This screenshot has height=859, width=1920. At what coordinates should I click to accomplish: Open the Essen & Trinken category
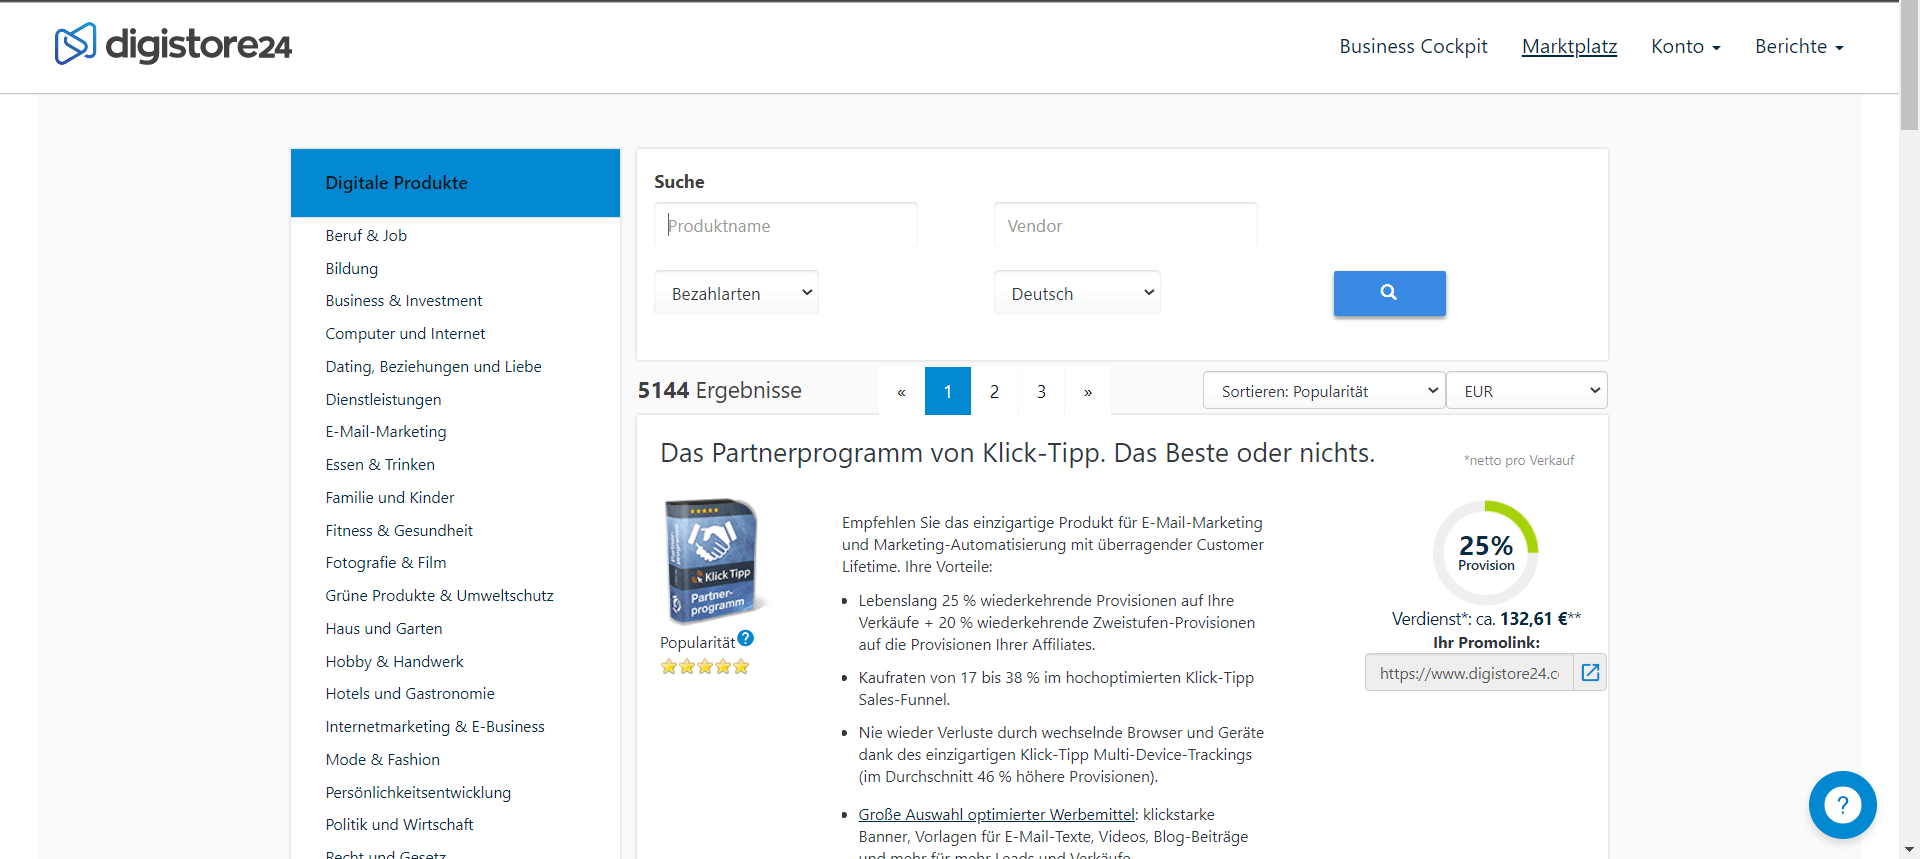(x=380, y=464)
